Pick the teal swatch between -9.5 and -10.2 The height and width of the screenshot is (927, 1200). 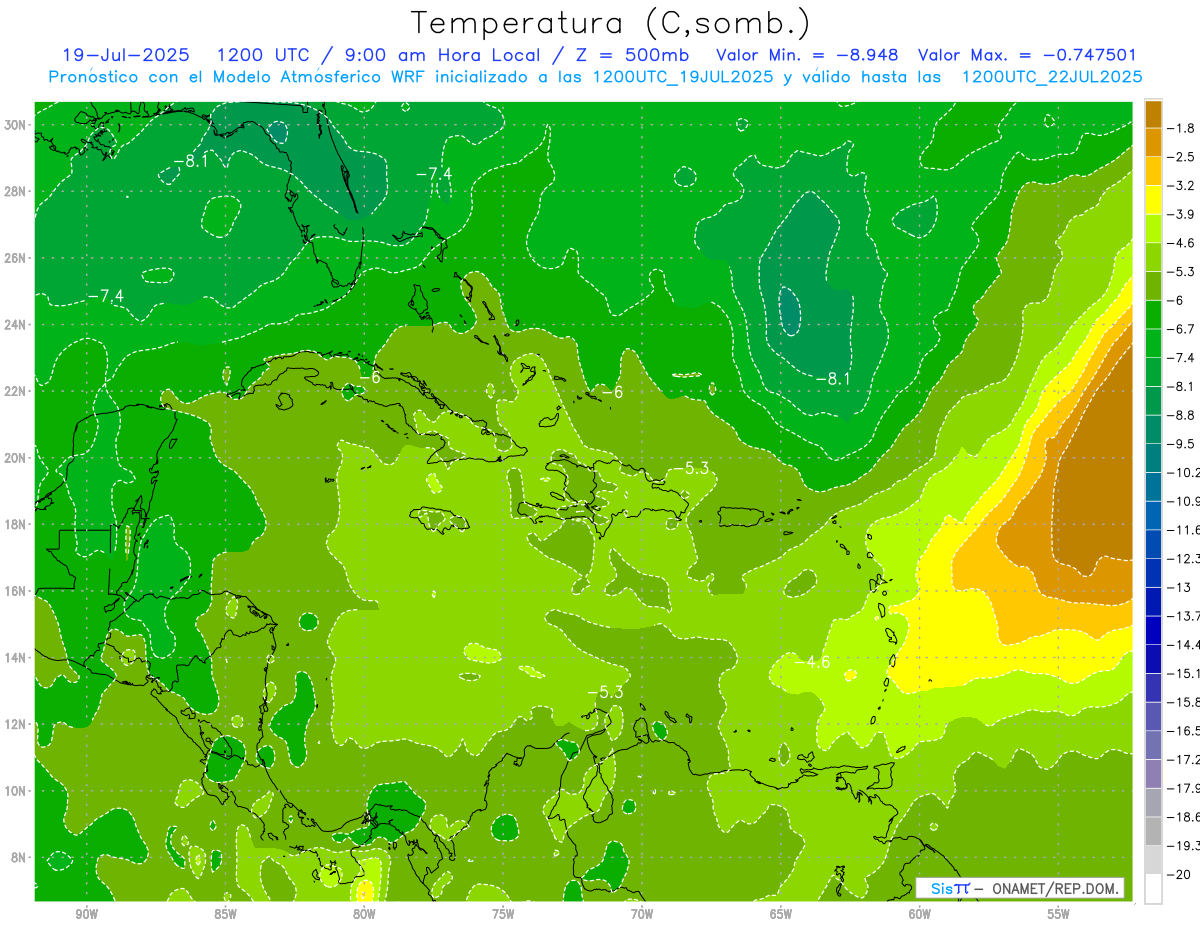pos(1153,458)
